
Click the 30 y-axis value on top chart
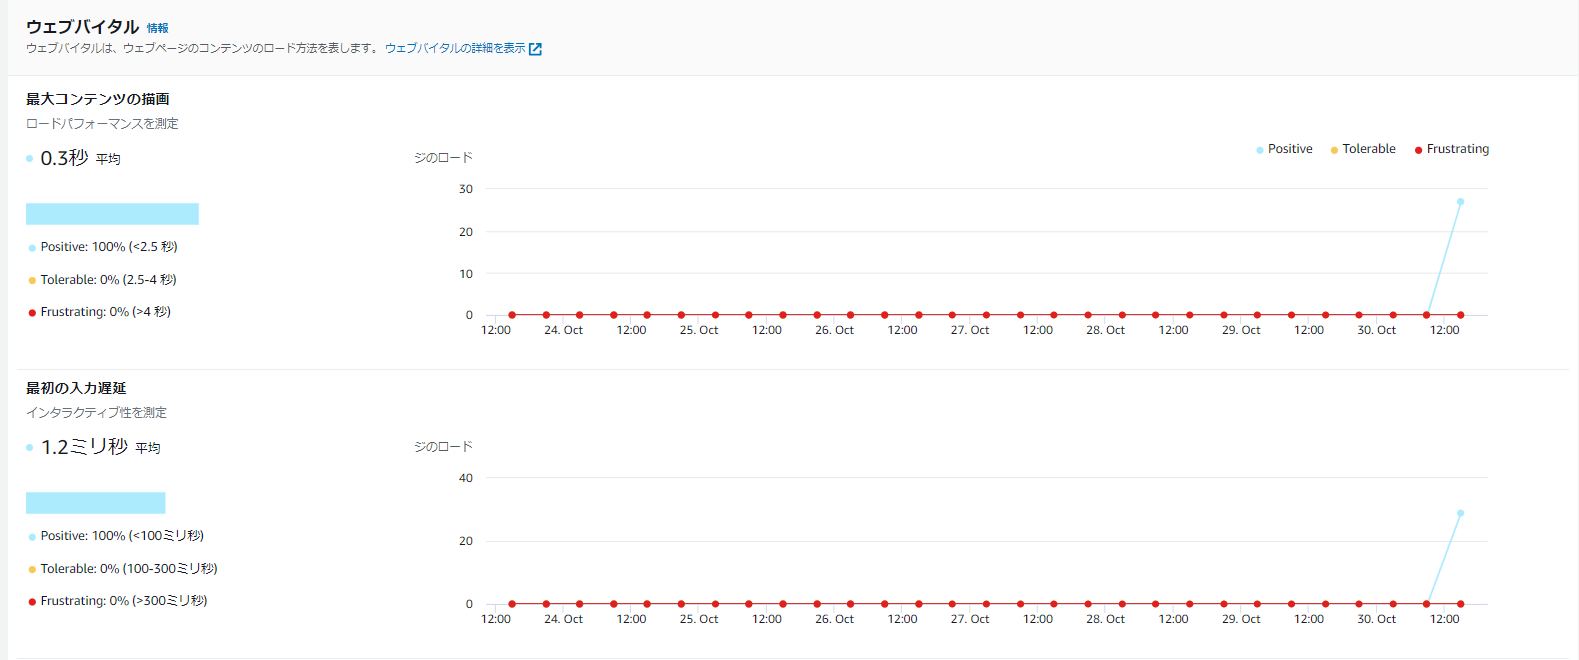click(466, 189)
